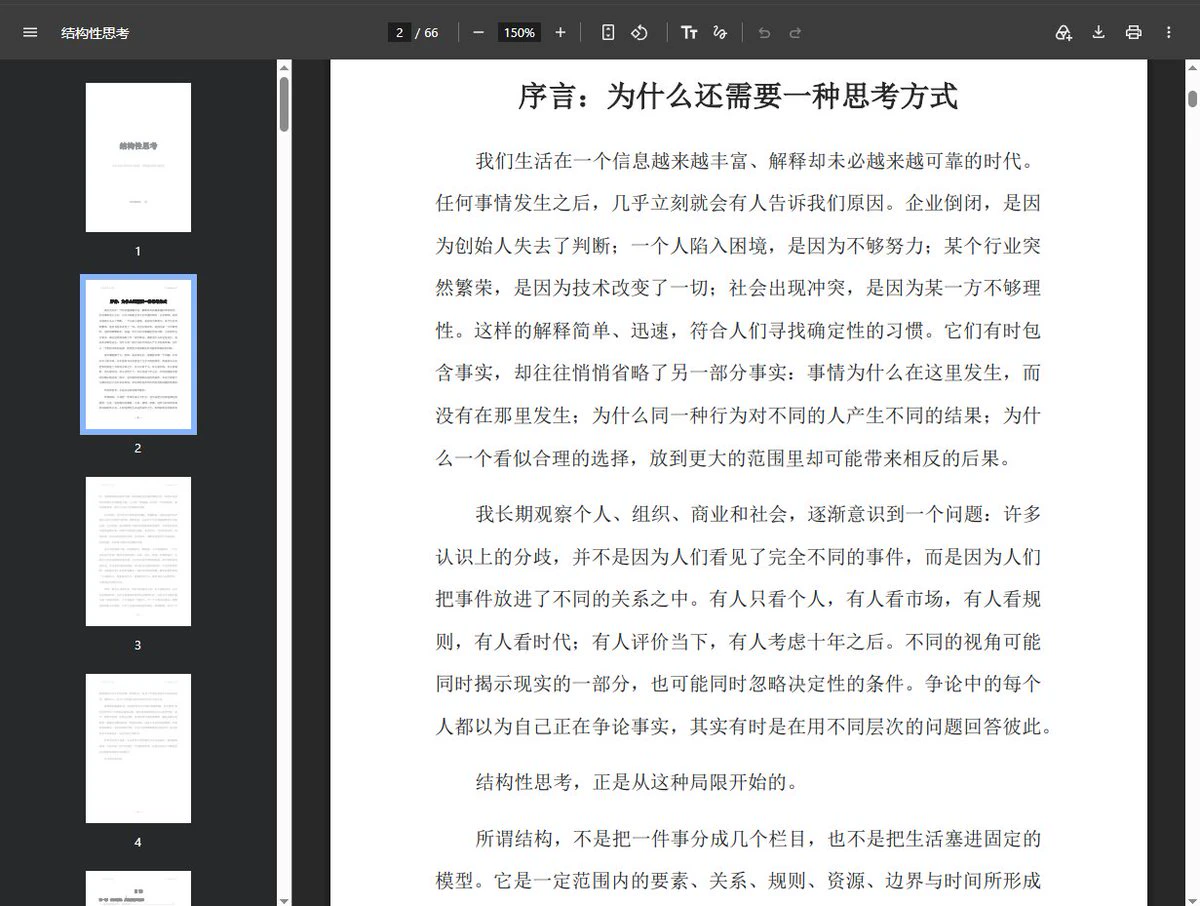This screenshot has width=1200, height=906.
Task: Rotate the document counterclockwise
Action: click(639, 32)
